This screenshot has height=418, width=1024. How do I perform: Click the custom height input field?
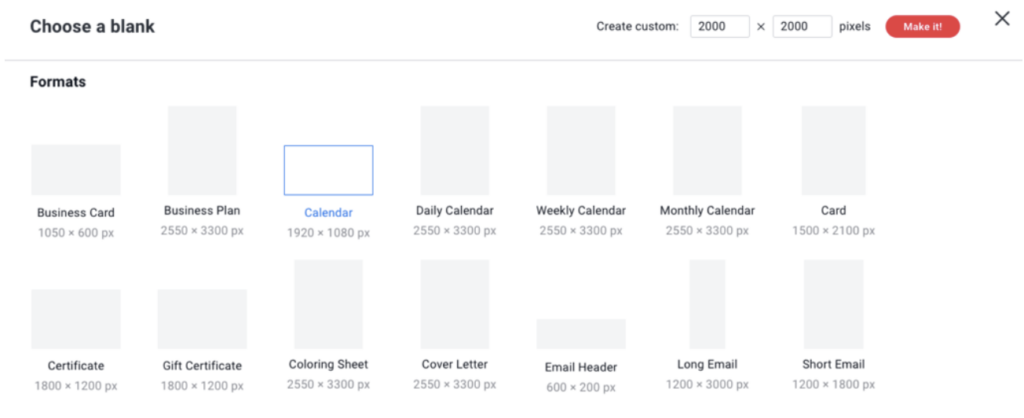point(802,27)
